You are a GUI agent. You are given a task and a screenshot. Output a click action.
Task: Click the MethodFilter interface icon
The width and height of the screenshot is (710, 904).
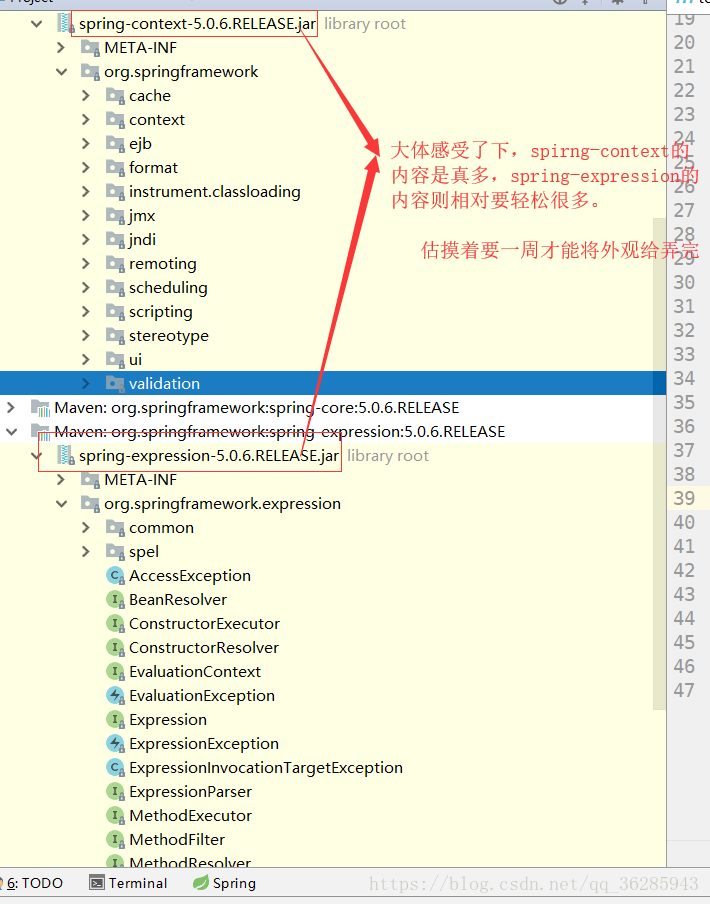115,840
